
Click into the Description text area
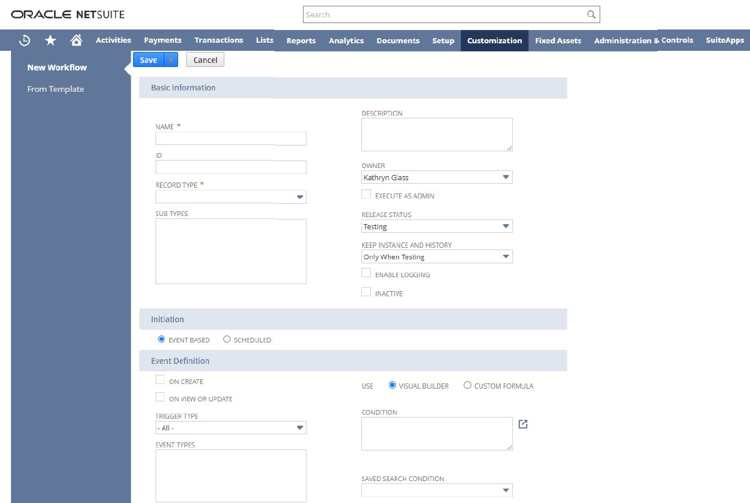[437, 135]
